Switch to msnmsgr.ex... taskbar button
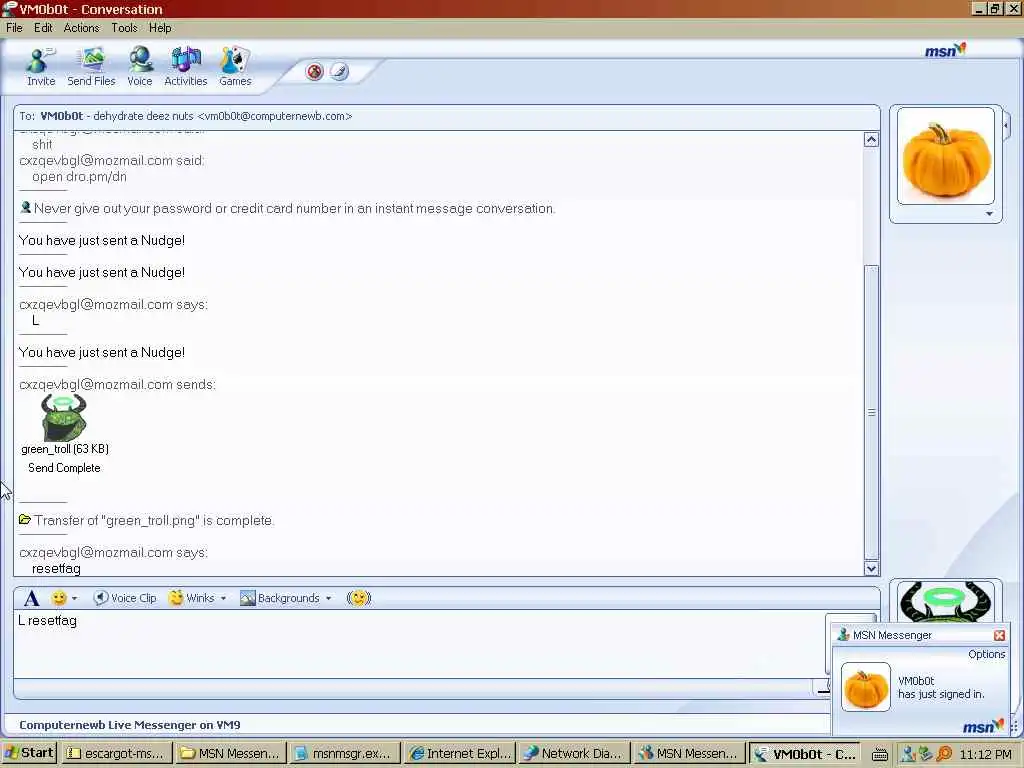 click(x=345, y=753)
